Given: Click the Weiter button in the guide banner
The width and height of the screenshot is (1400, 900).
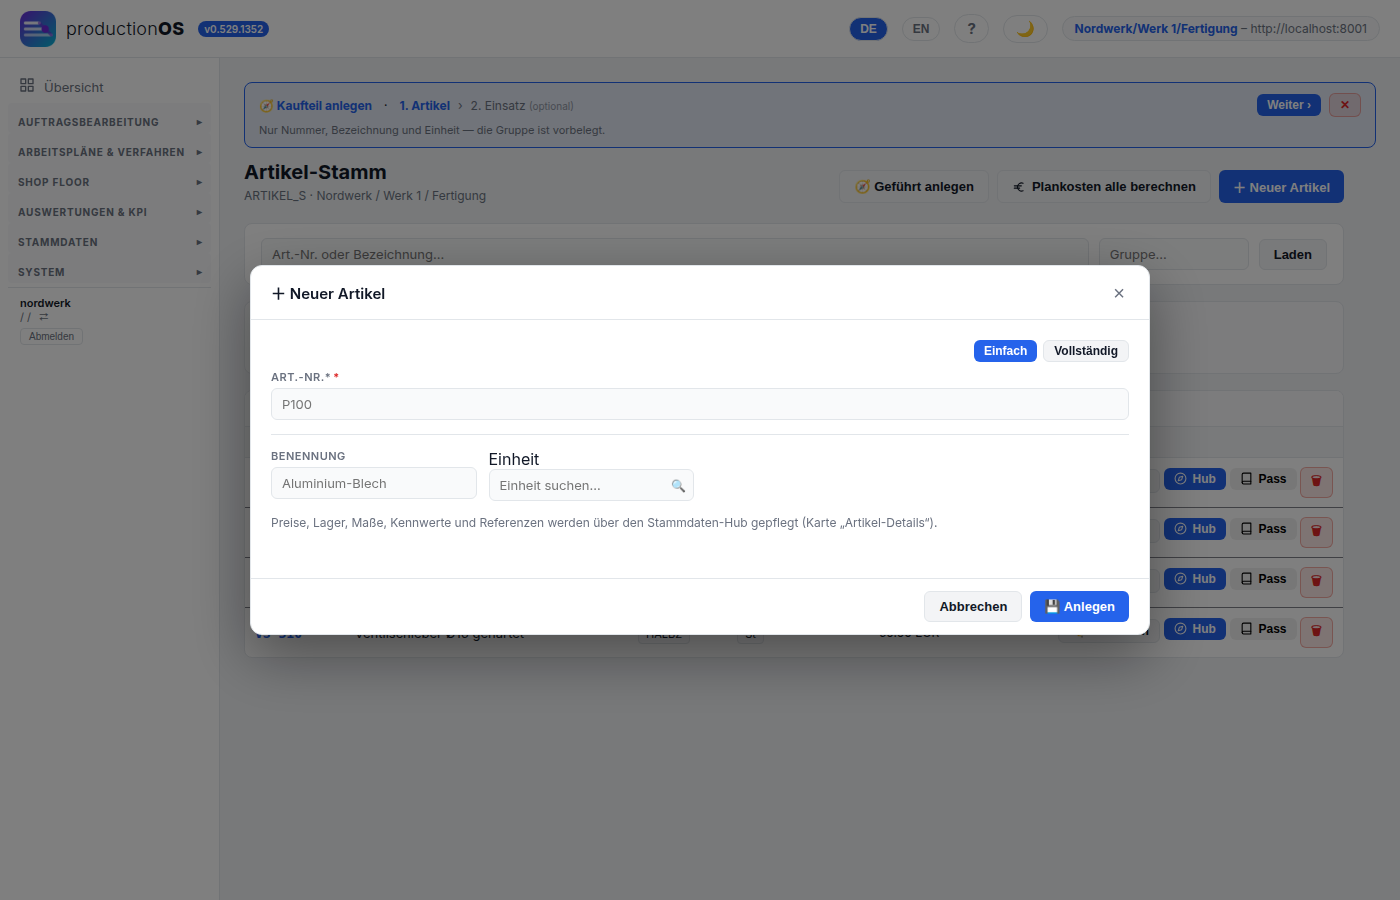Looking at the screenshot, I should pos(1289,105).
